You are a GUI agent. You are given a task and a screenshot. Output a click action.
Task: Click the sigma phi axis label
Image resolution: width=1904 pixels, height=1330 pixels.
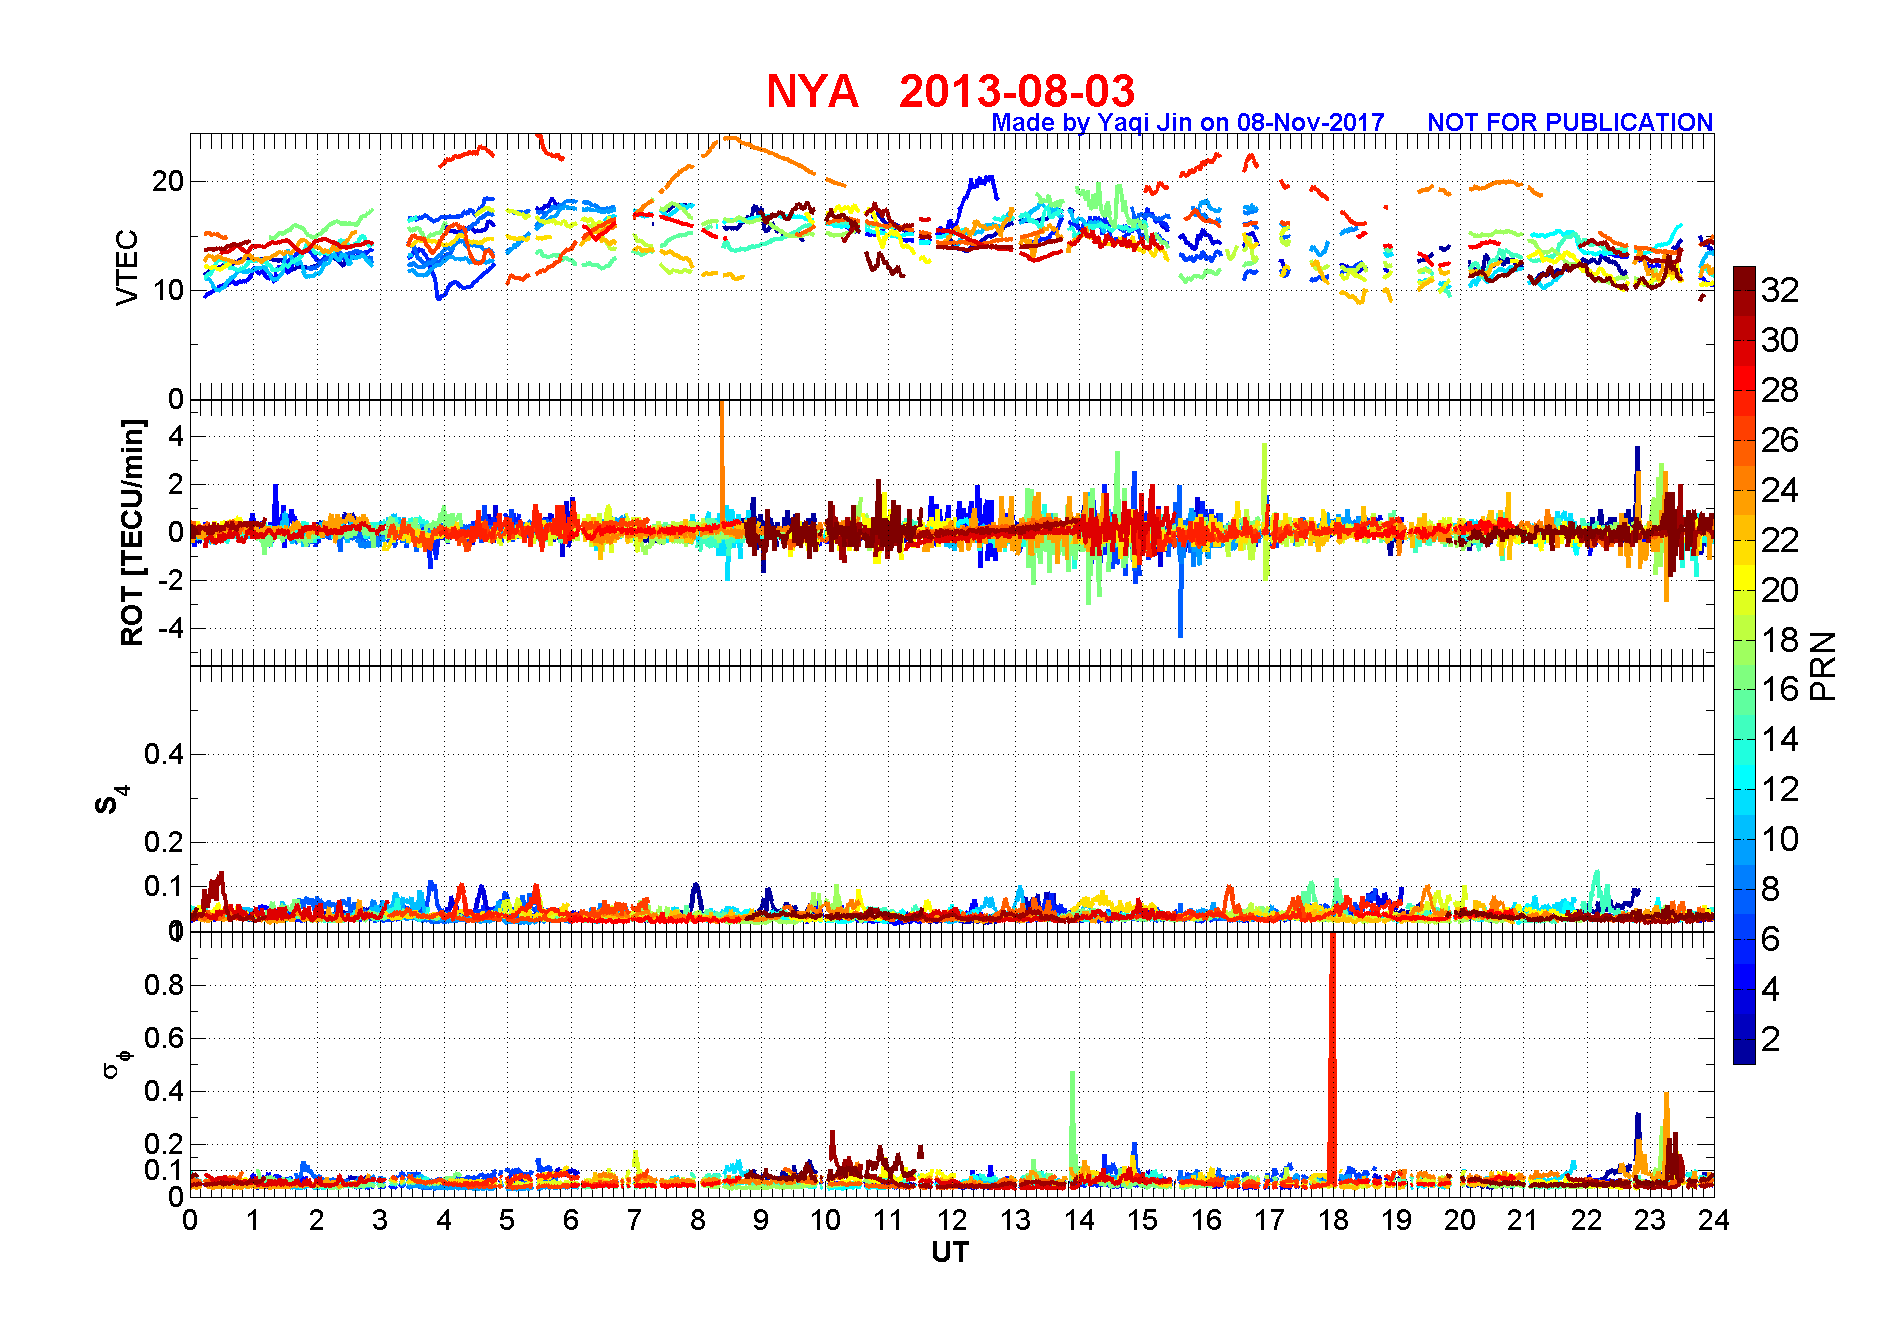[116, 1063]
